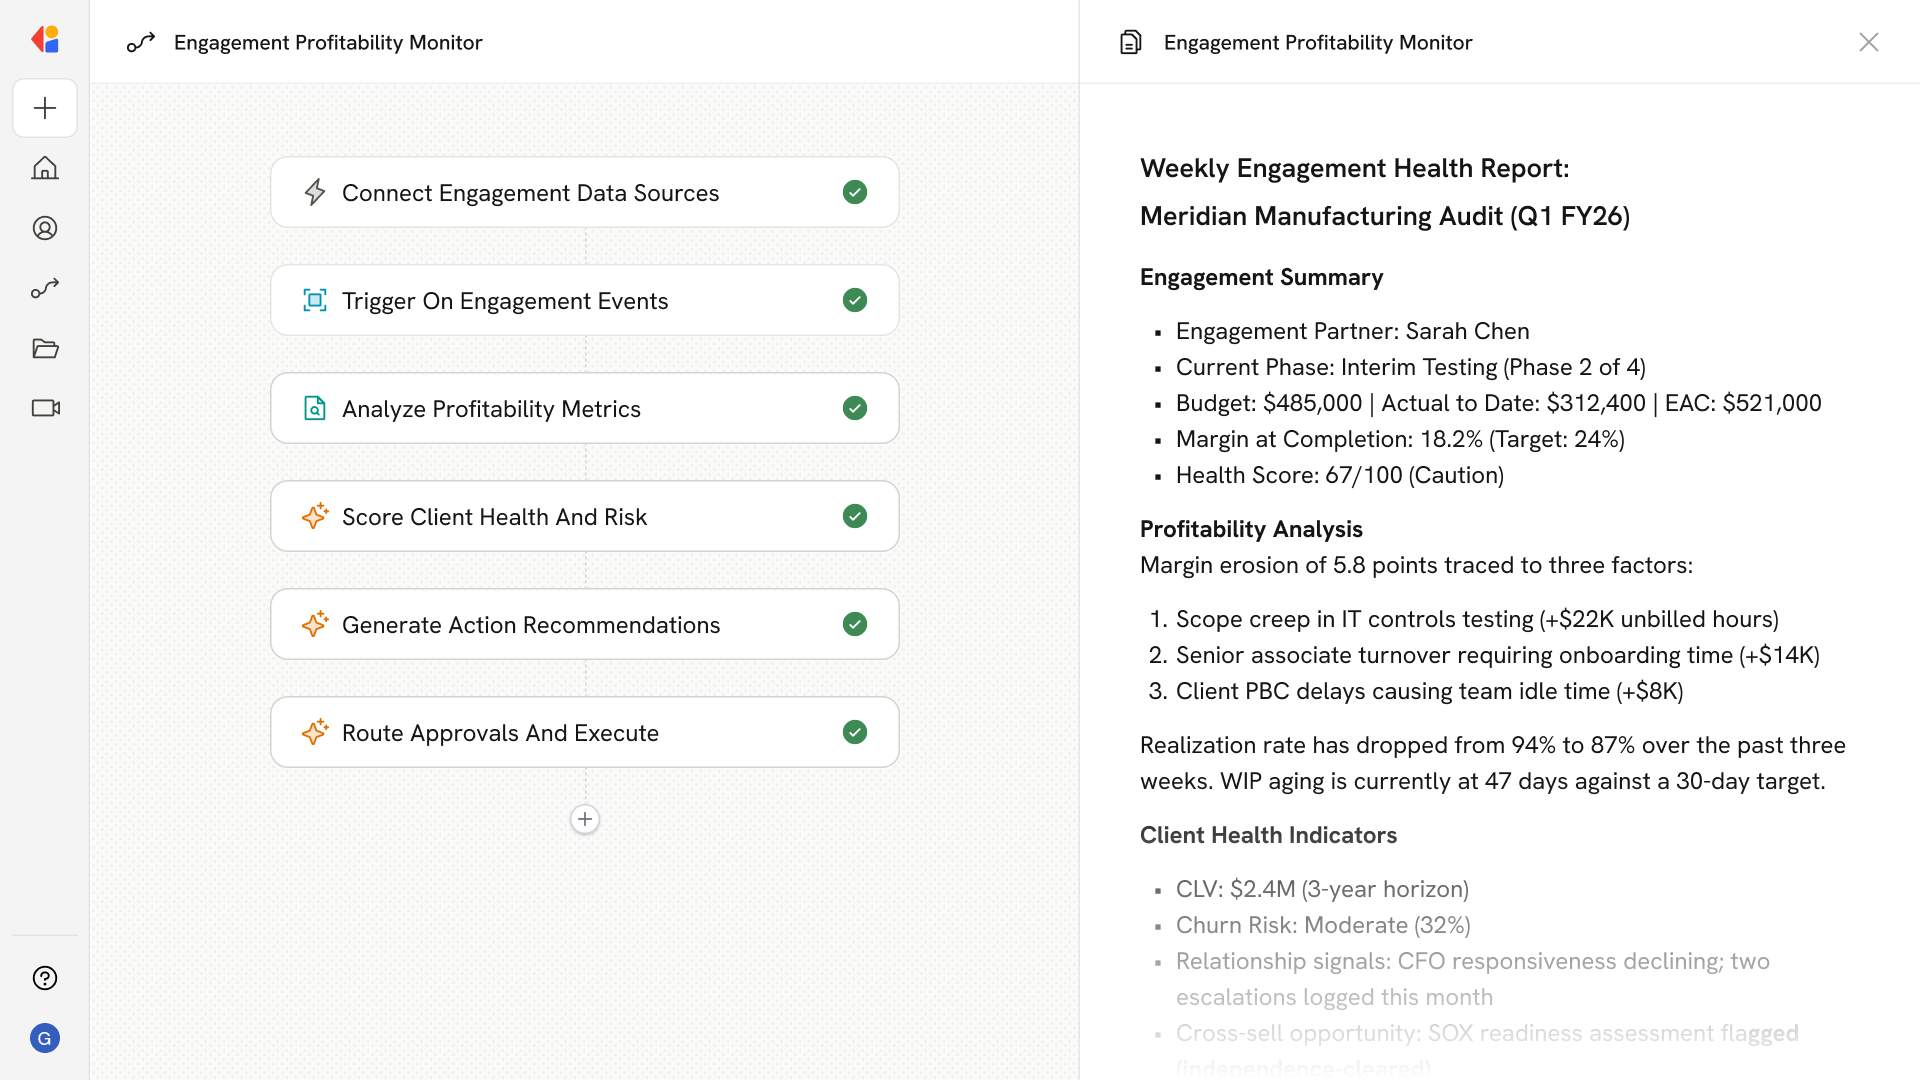Viewport: 1920px width, 1080px height.
Task: Click the workflow title in the header
Action: pos(328,42)
